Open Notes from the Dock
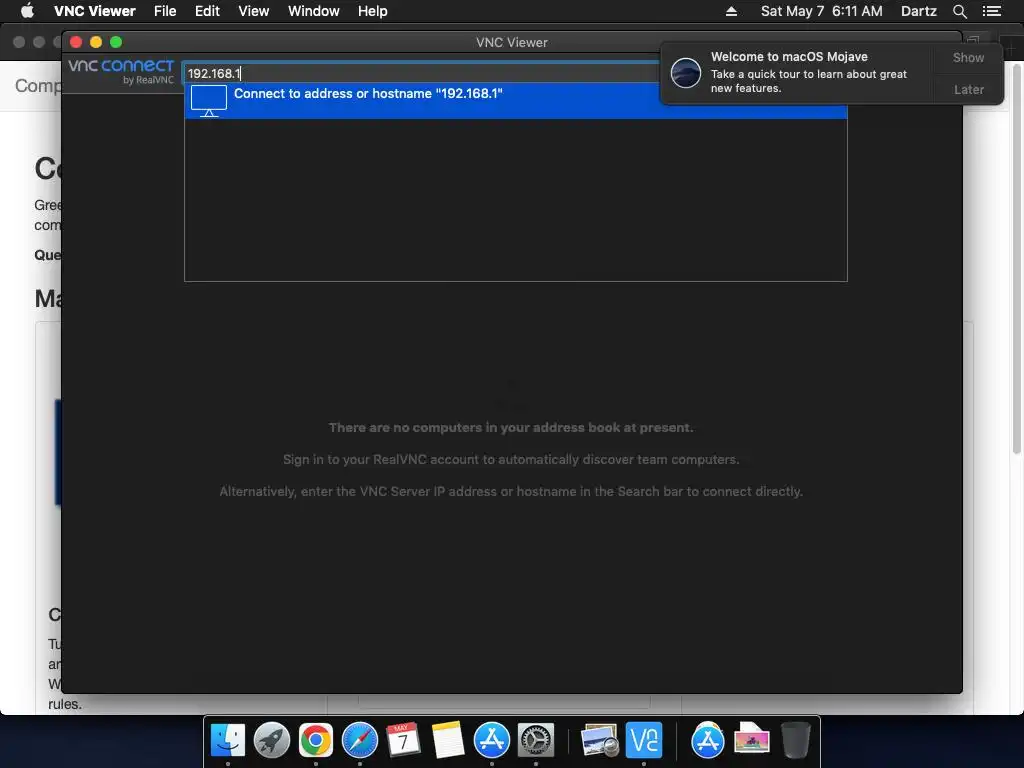This screenshot has width=1024, height=768. click(448, 741)
